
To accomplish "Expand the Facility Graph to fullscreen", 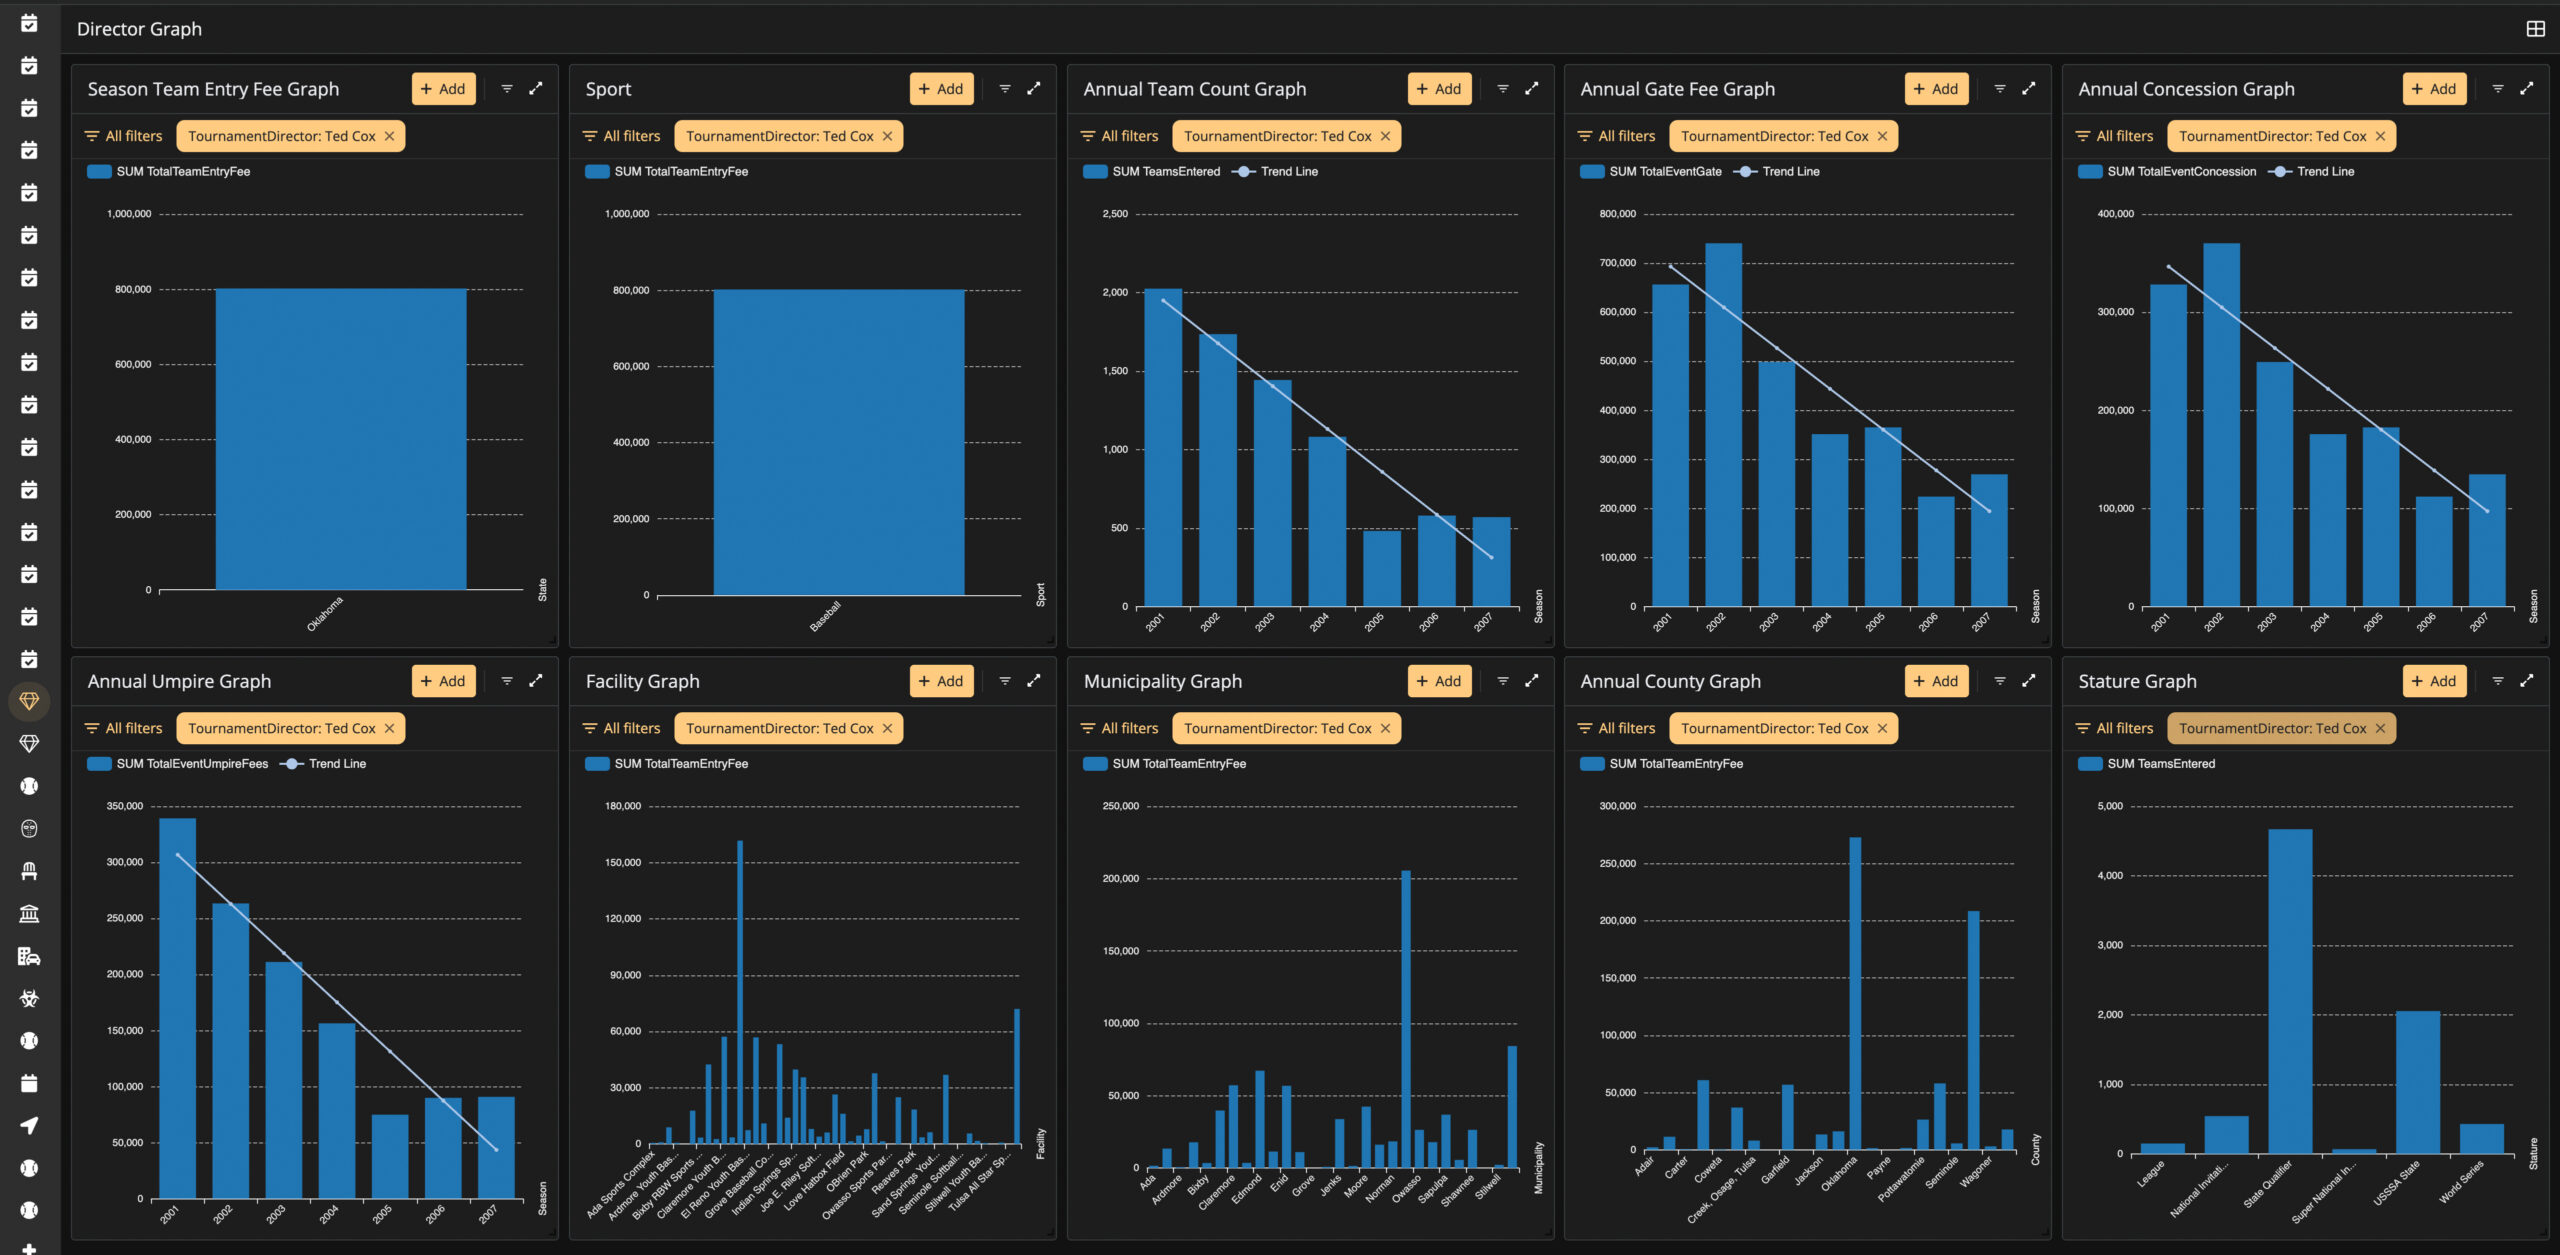I will [x=1034, y=680].
